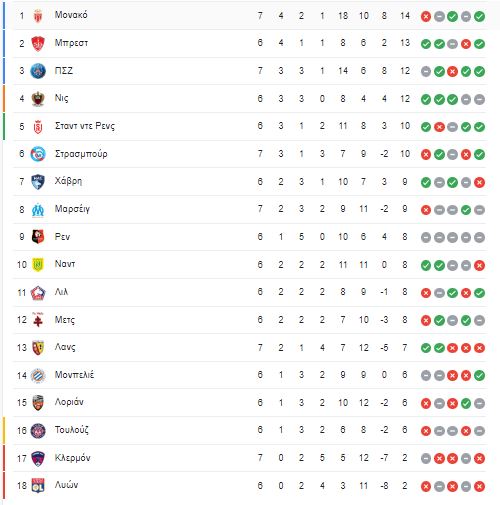Image resolution: width=500 pixels, height=505 pixels.
Task: Click the Στρασμπούρ club crest
Action: 38,154
